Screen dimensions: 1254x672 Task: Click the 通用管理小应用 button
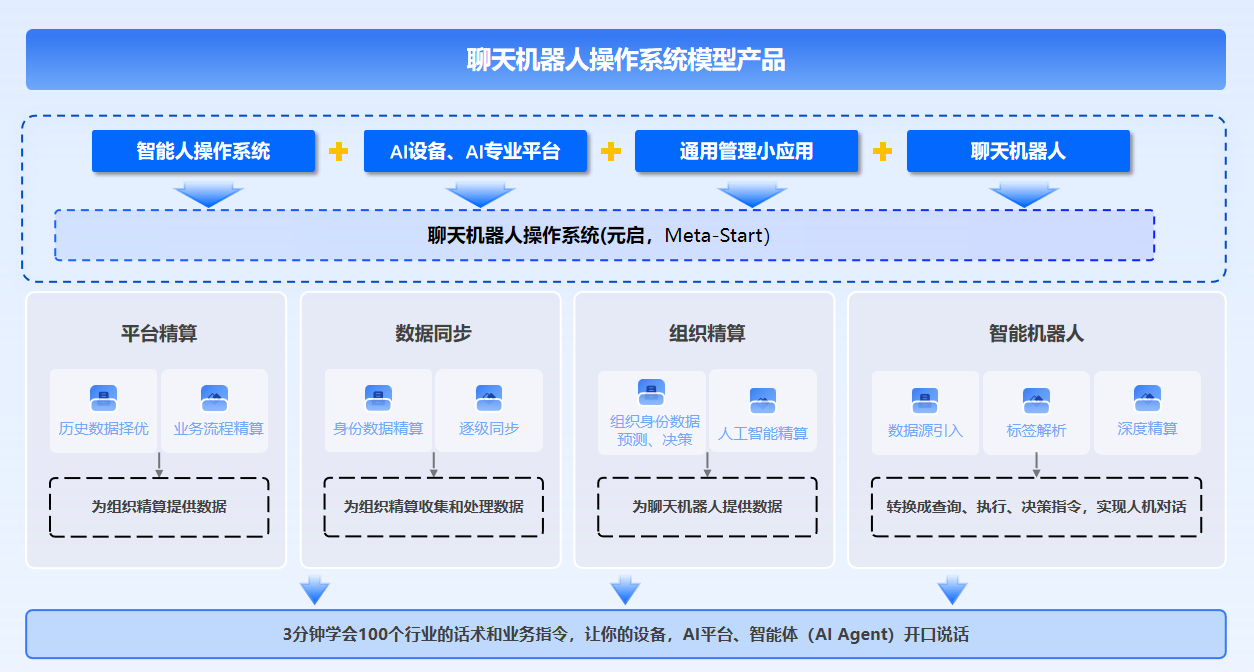point(747,151)
